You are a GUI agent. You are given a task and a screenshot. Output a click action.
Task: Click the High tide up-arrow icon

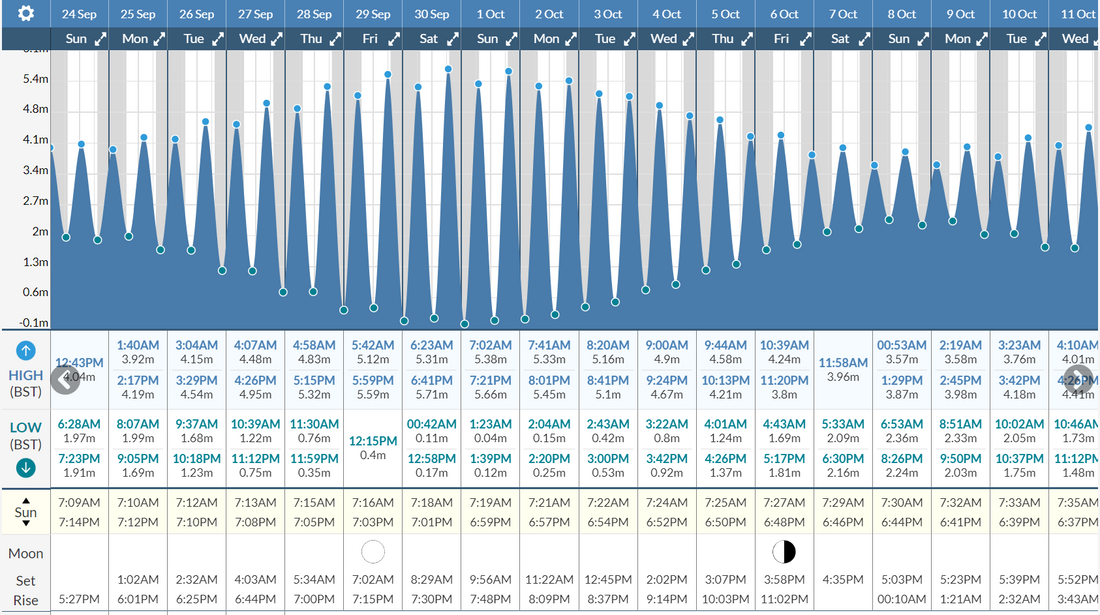click(26, 351)
